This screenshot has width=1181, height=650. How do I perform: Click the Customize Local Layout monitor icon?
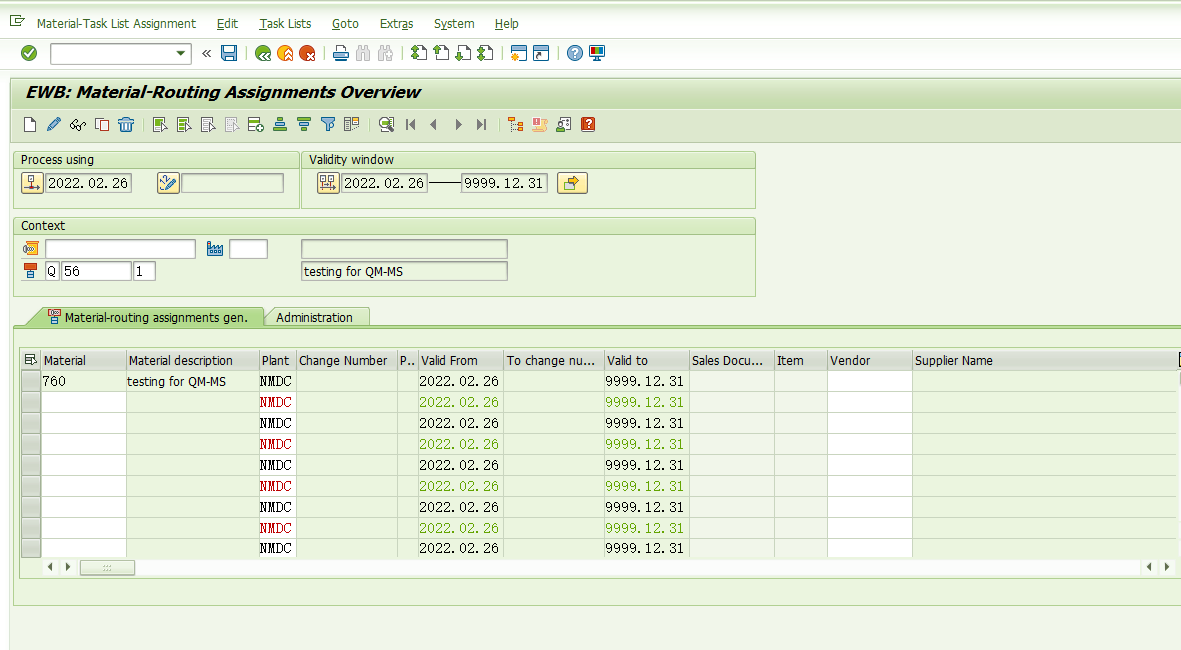(597, 53)
